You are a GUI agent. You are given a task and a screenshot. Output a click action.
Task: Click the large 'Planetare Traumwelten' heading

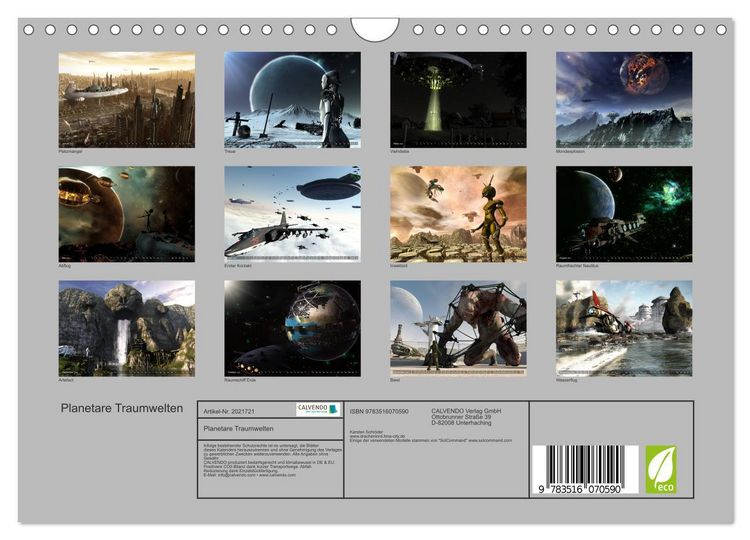122,408
